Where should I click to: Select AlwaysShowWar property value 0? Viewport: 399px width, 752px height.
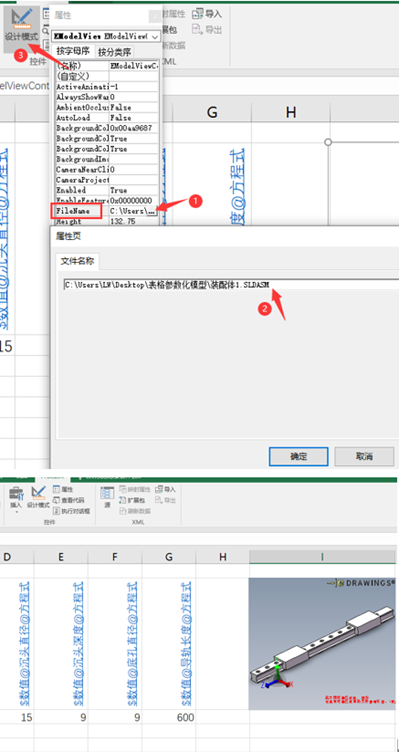pyautogui.click(x=133, y=97)
